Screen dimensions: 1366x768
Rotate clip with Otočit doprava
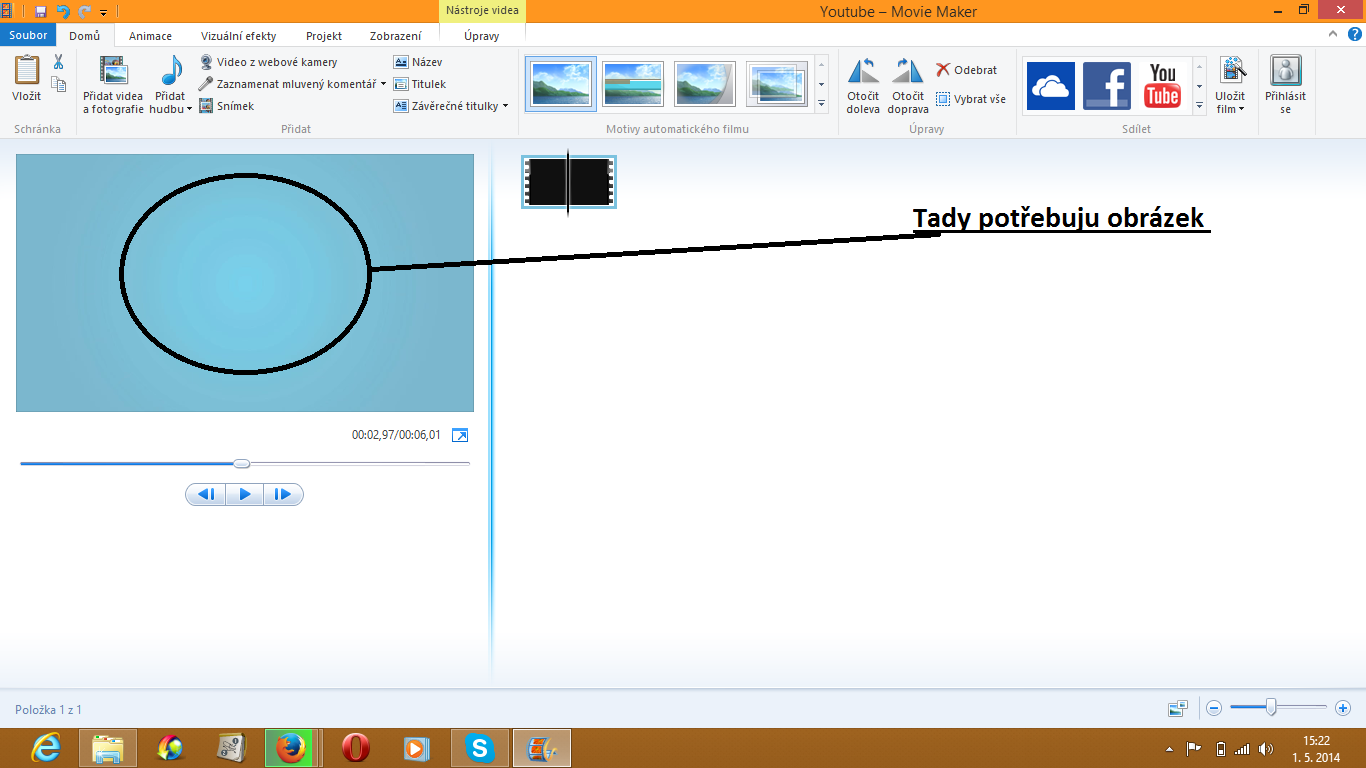[x=907, y=72]
